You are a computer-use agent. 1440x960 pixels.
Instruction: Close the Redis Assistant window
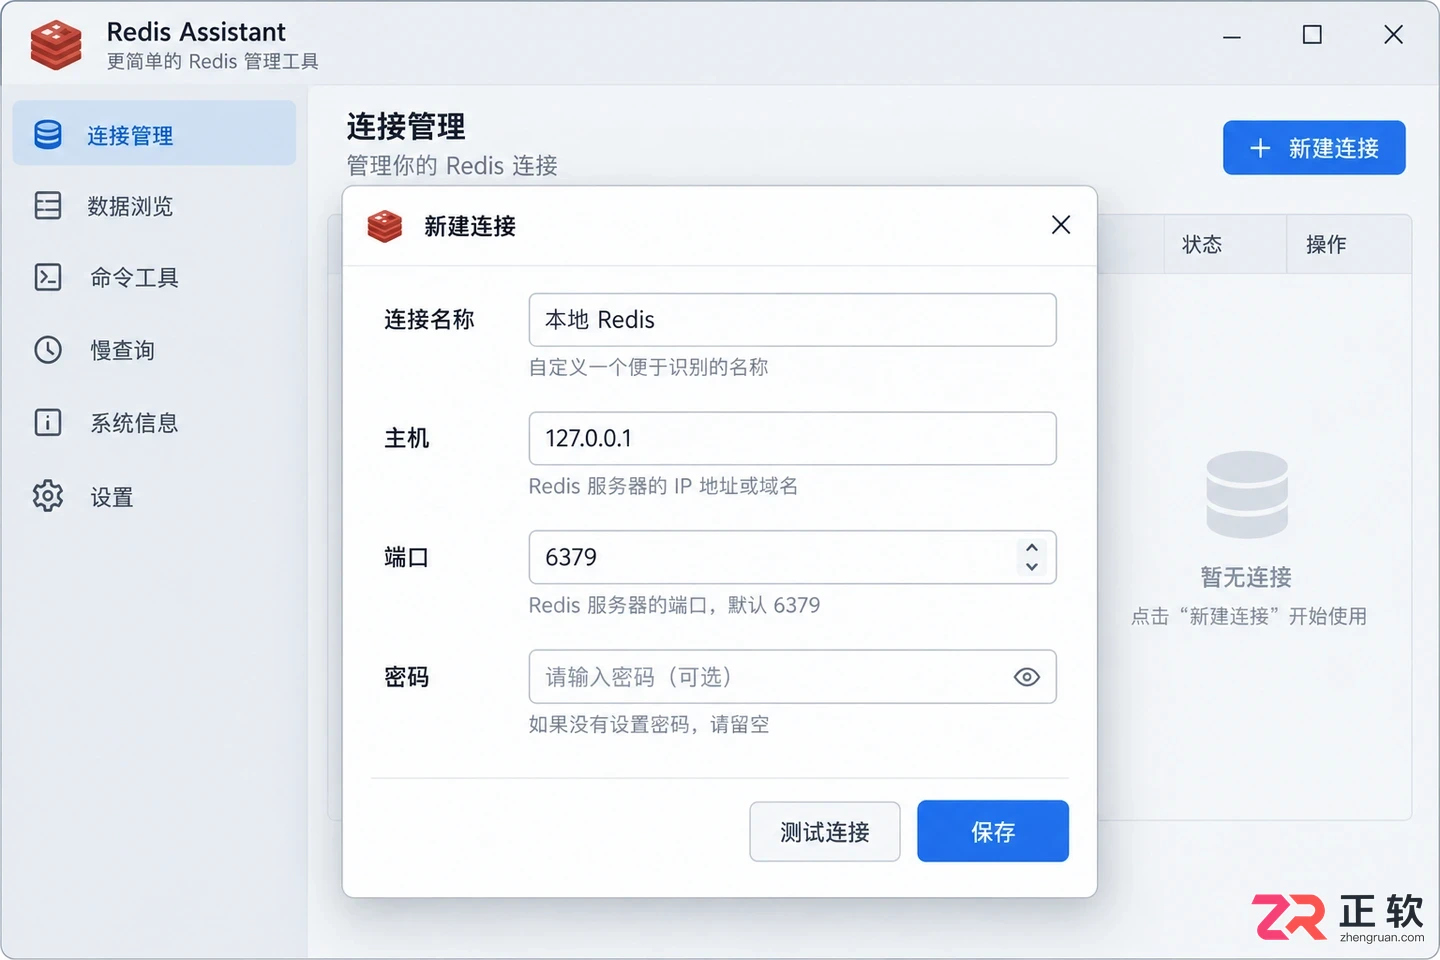[1393, 35]
